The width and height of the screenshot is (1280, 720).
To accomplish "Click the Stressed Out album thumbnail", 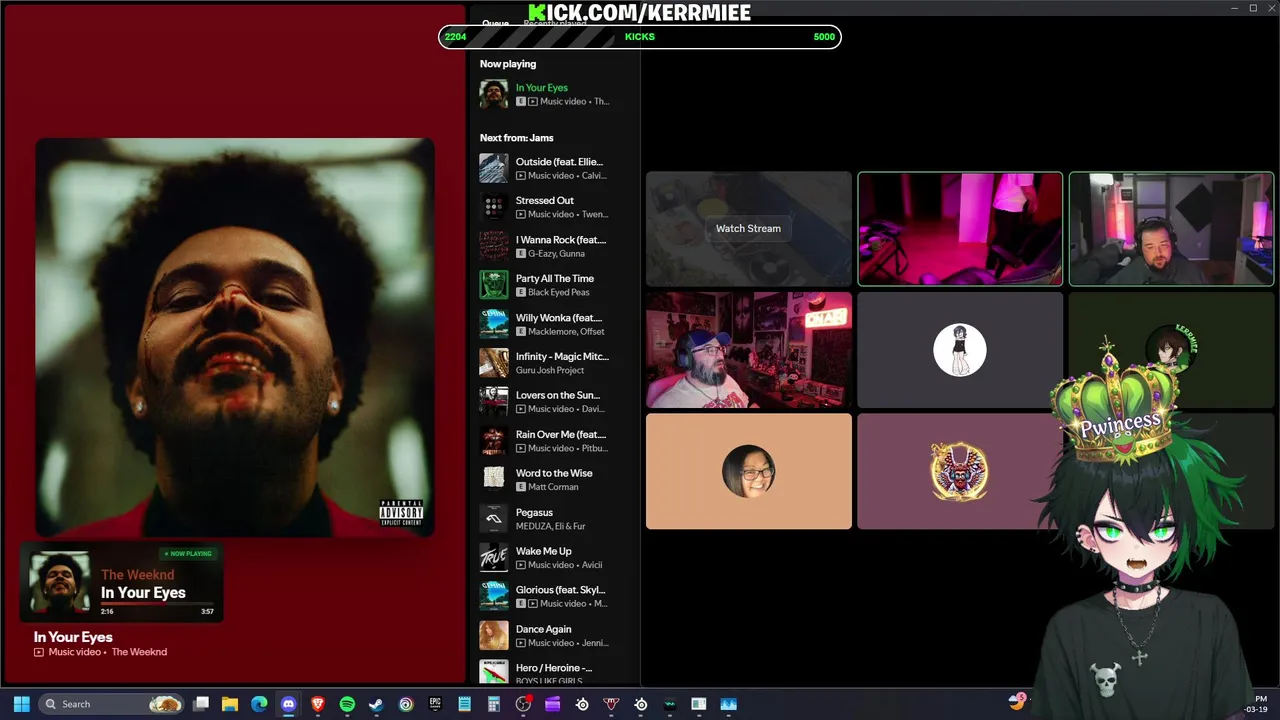I will click(x=493, y=207).
